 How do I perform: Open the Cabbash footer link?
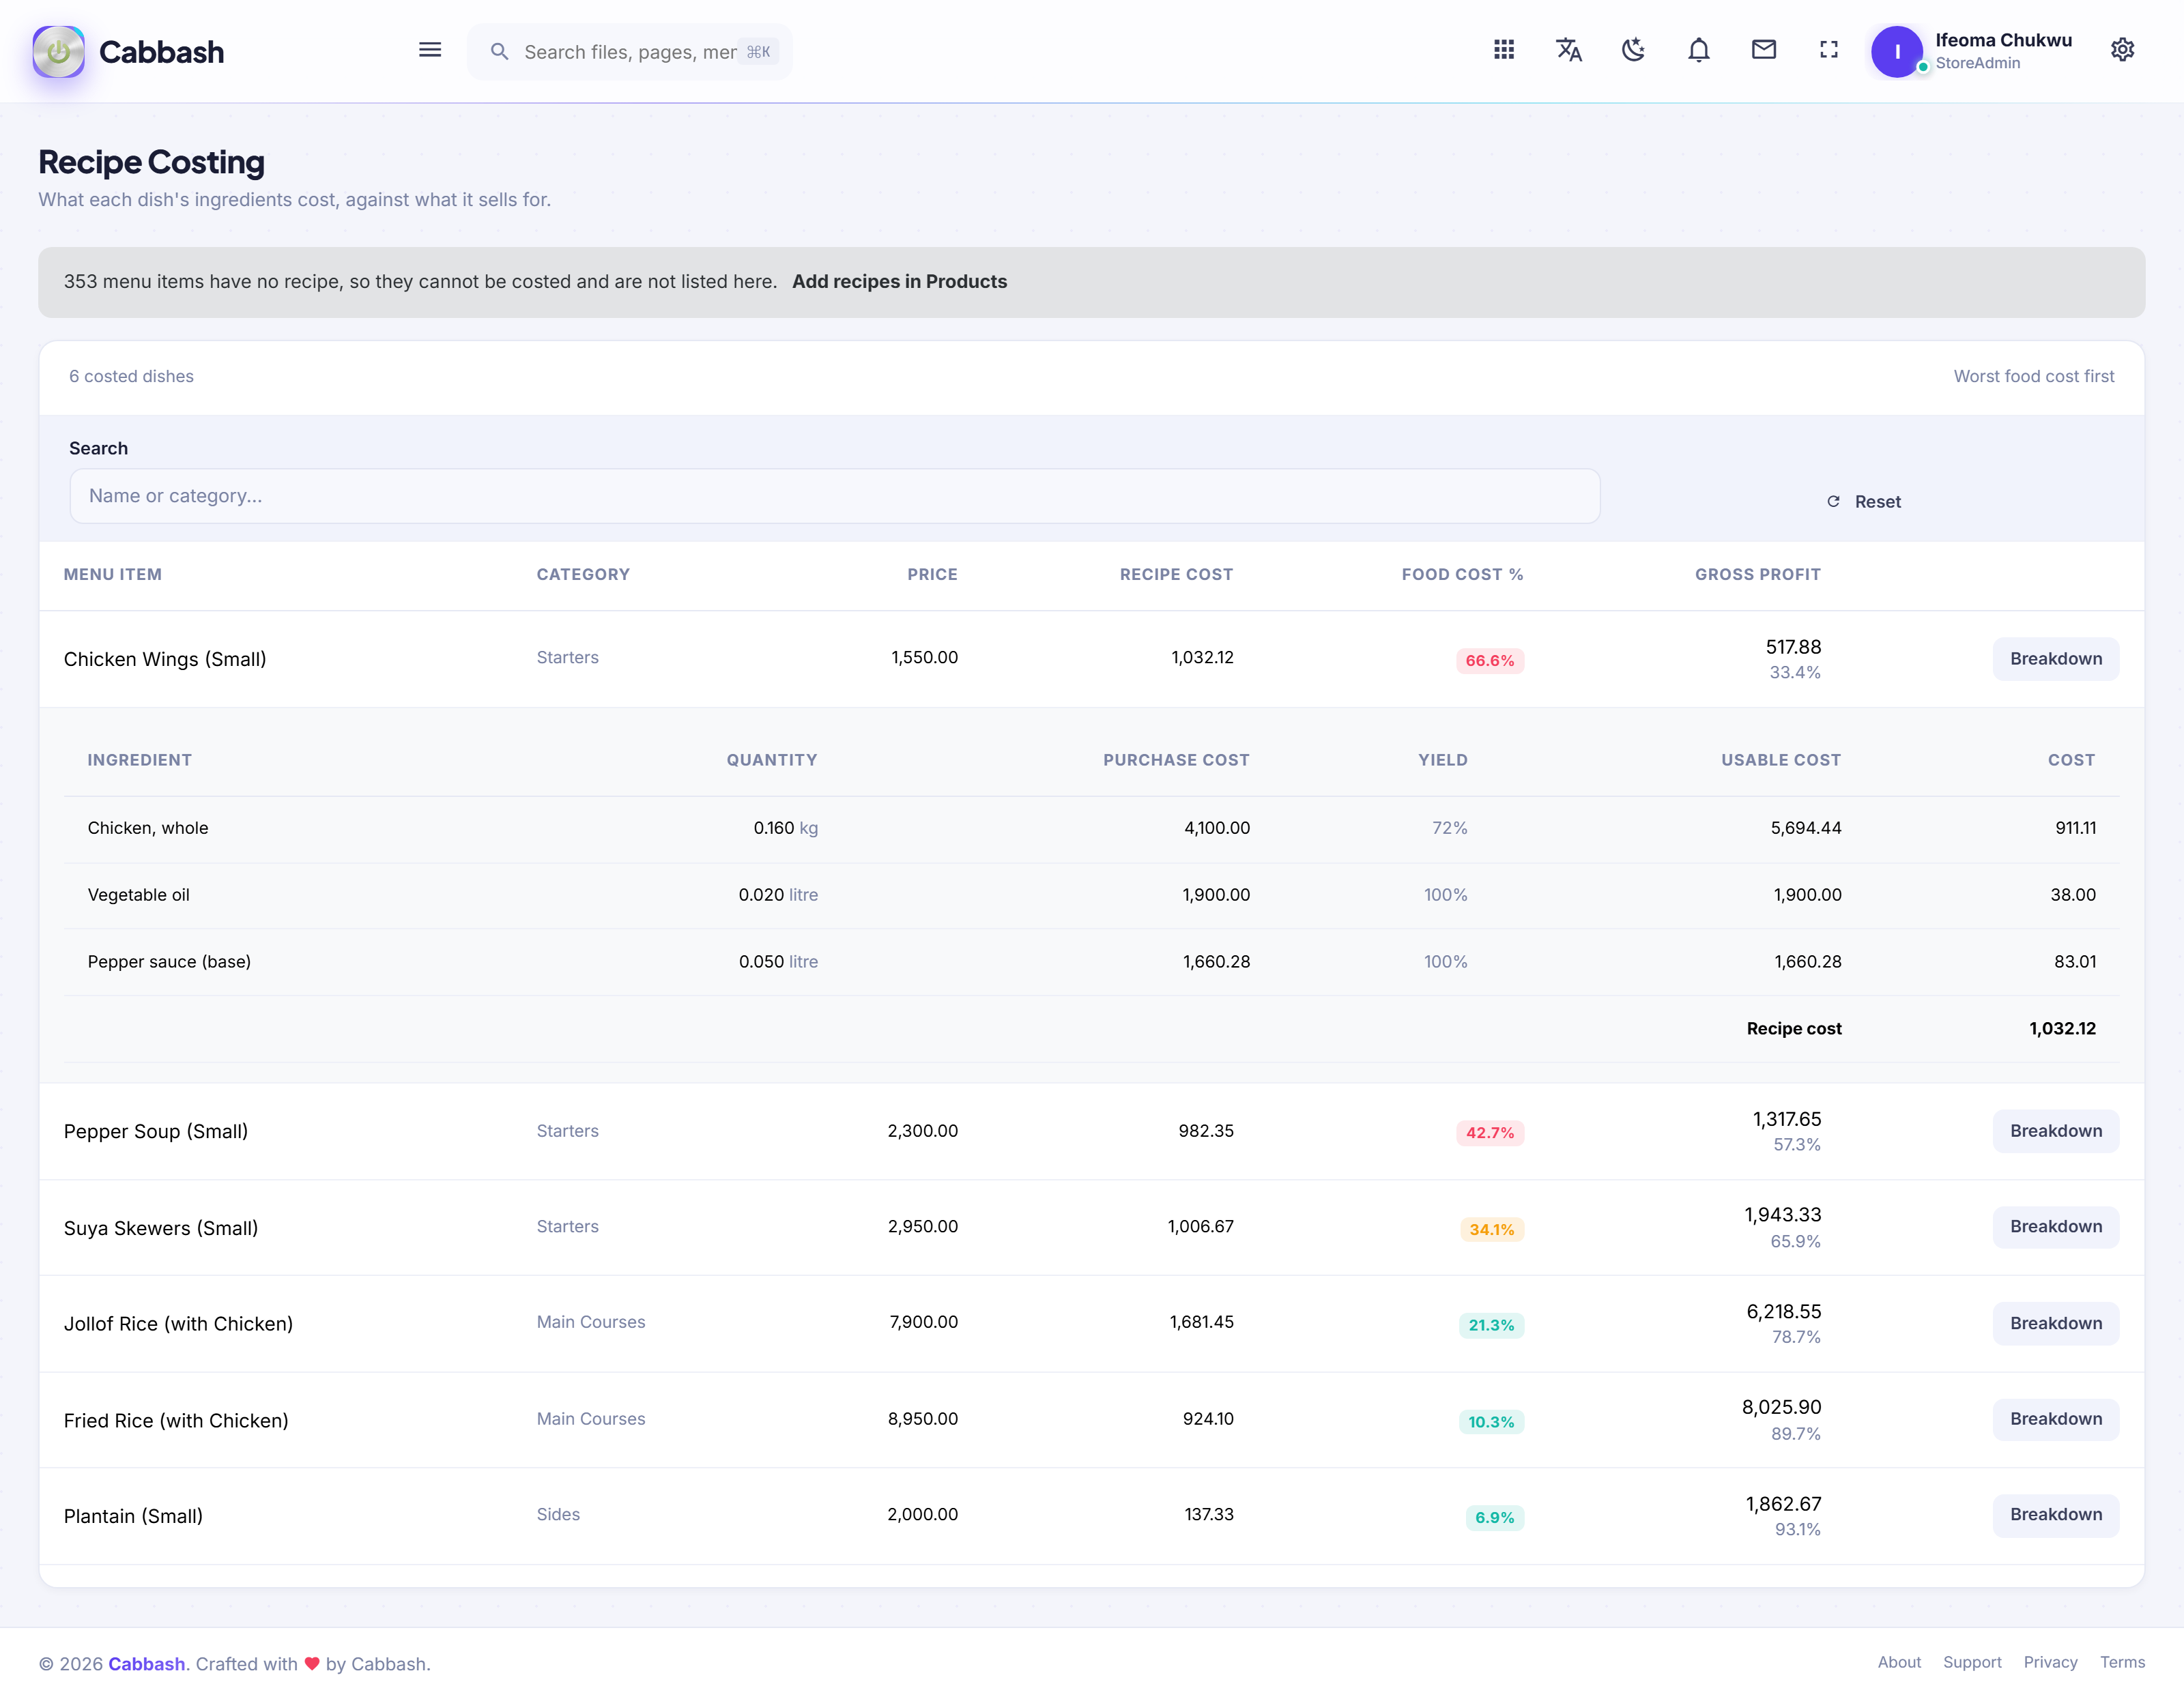point(147,1664)
